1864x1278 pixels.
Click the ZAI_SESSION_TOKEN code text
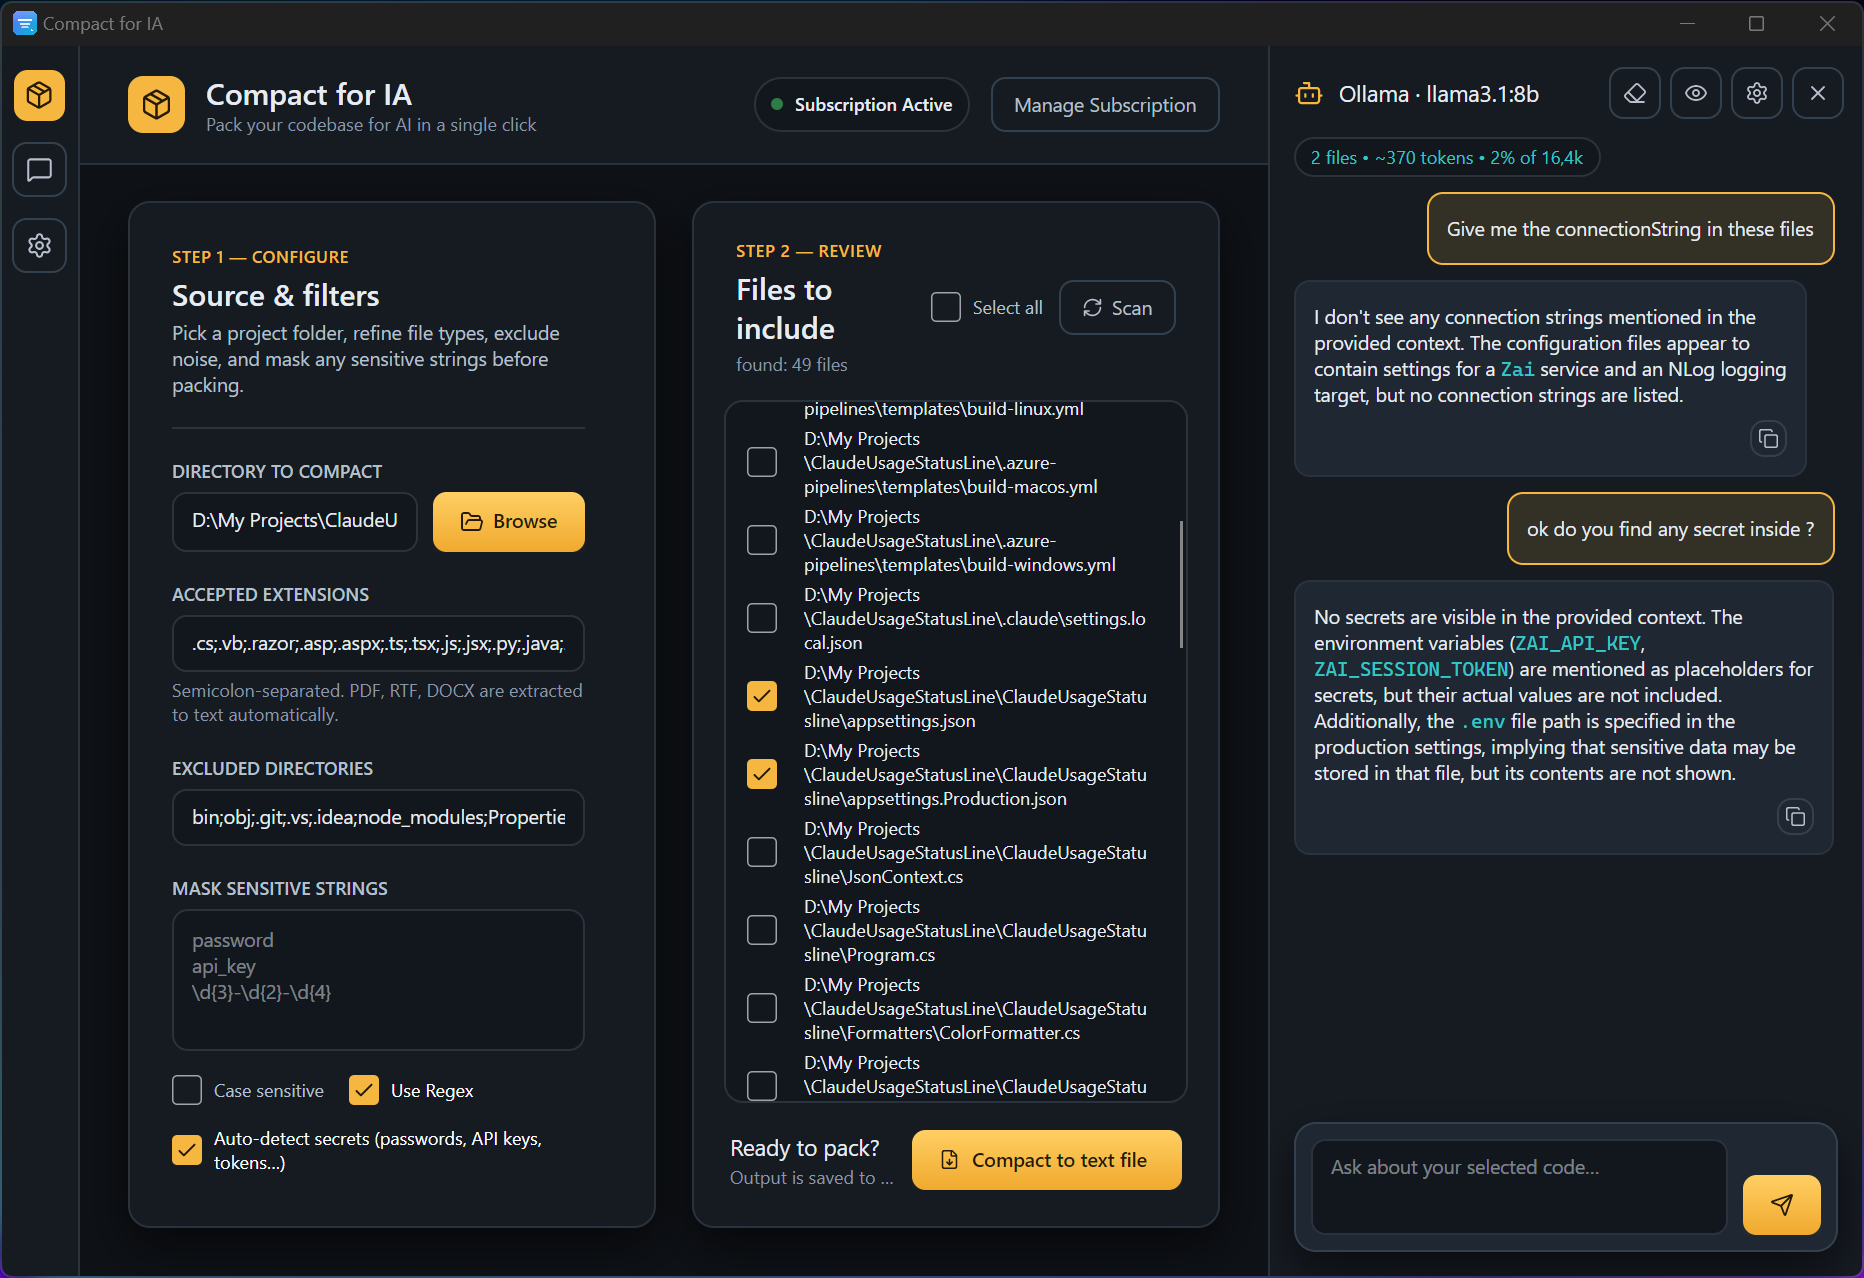(x=1411, y=669)
